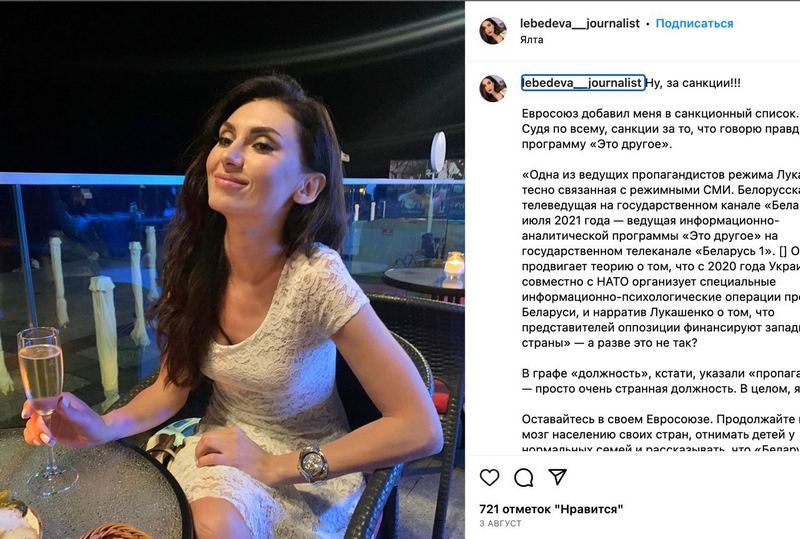800x539 pixels.
Task: Click paragraph starting «Одна из ведущих пропагандистов»
Action: pyautogui.click(x=661, y=259)
